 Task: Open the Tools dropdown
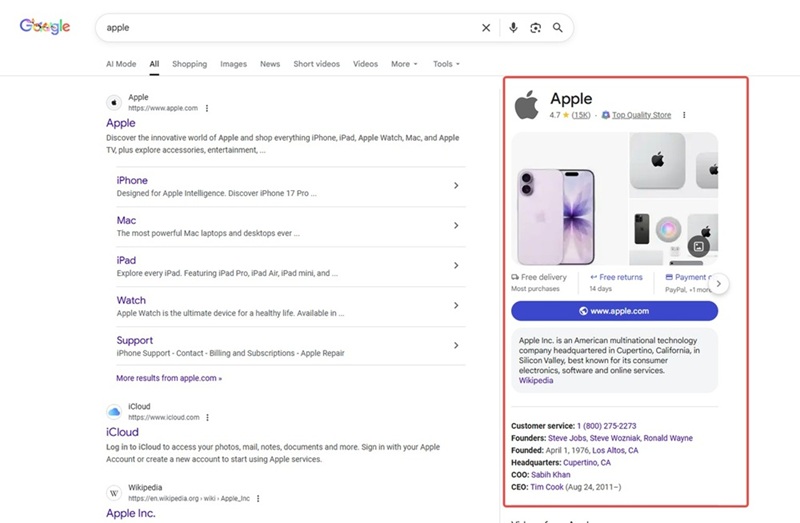[446, 64]
